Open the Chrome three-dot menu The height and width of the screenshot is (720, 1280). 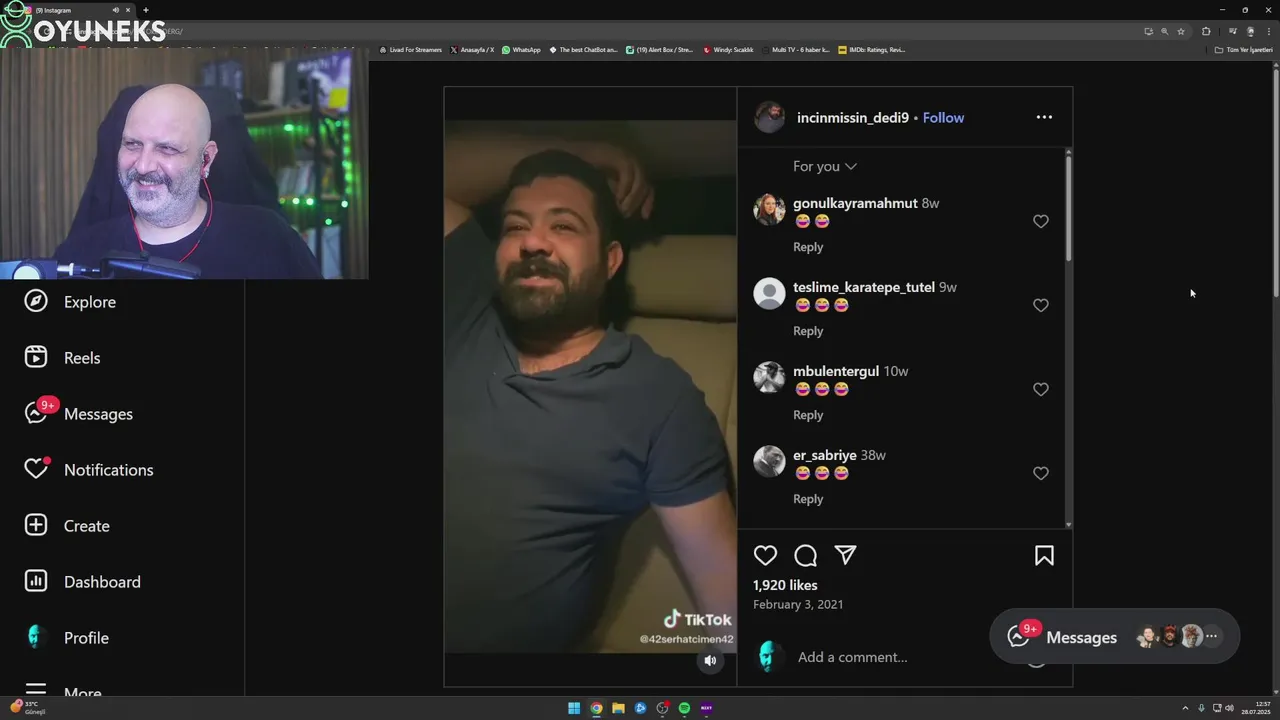pos(1269,31)
